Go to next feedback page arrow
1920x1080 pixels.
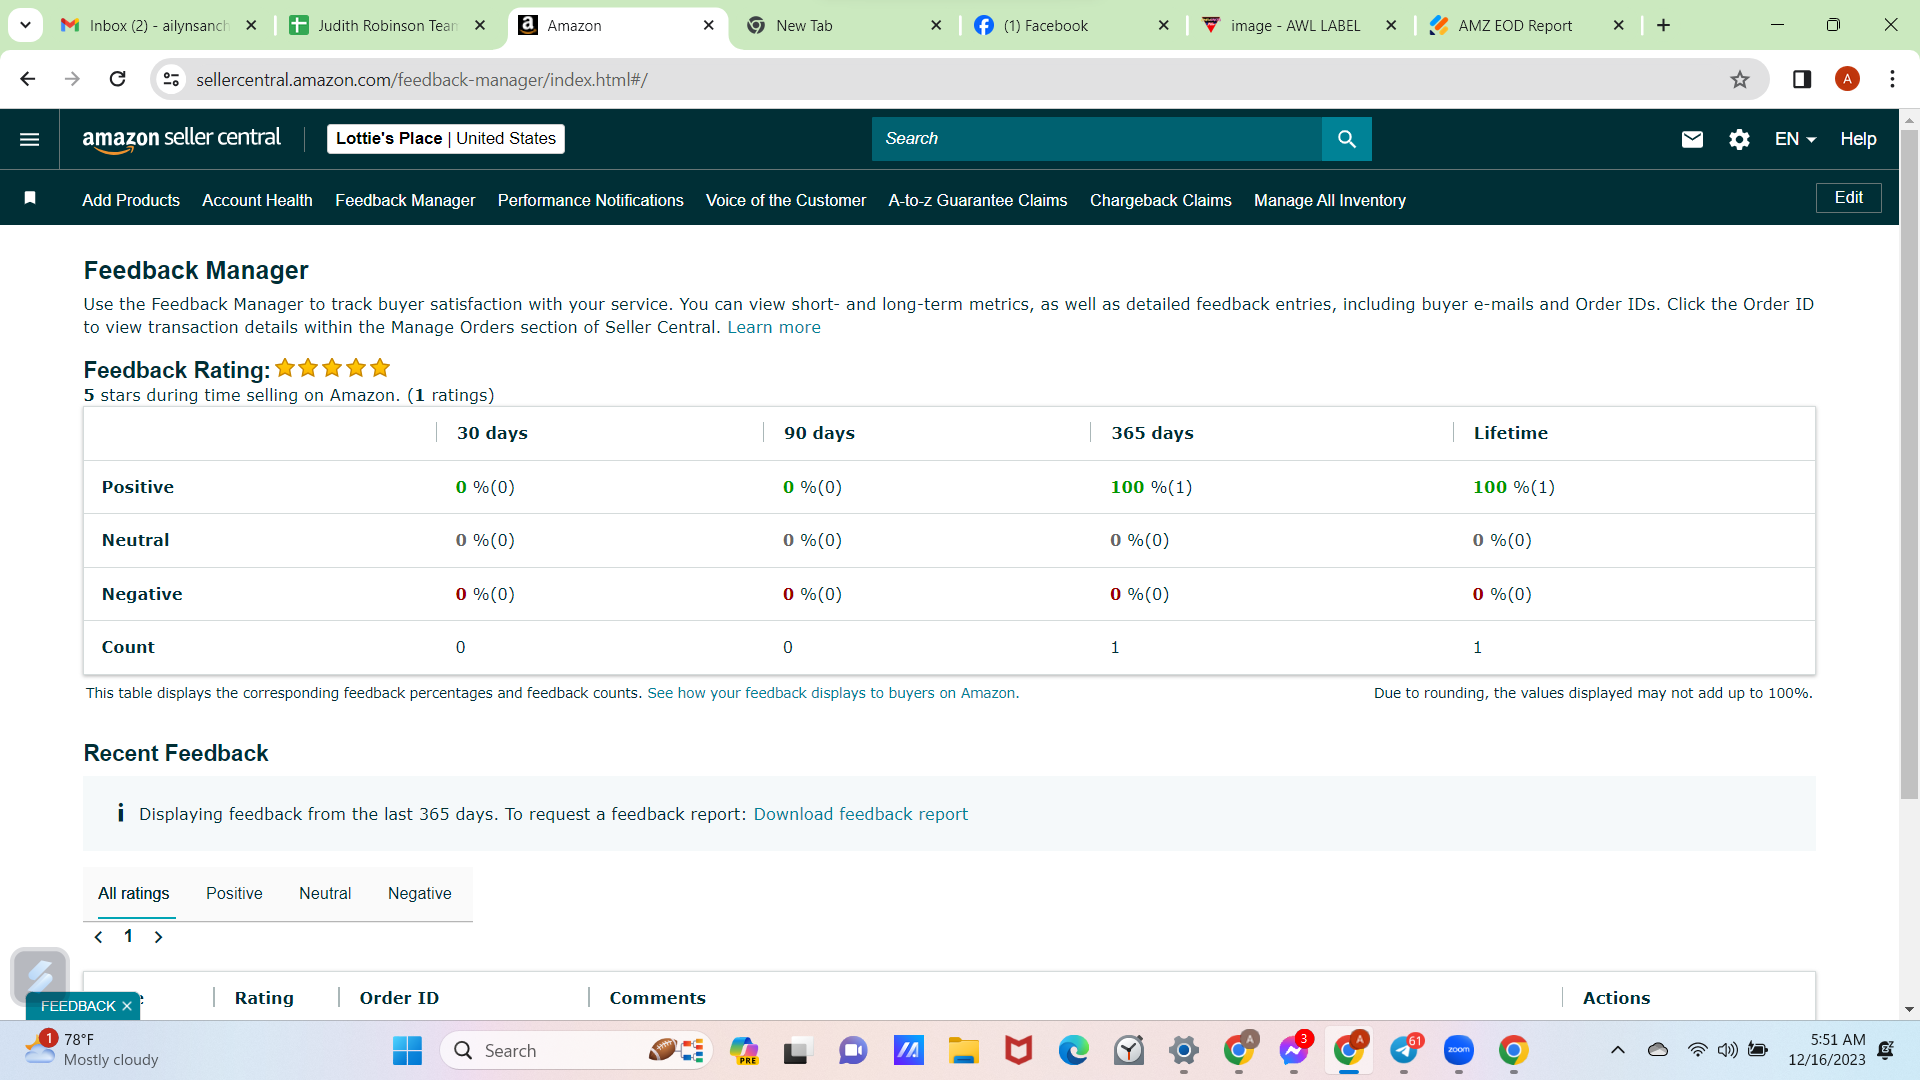[158, 937]
